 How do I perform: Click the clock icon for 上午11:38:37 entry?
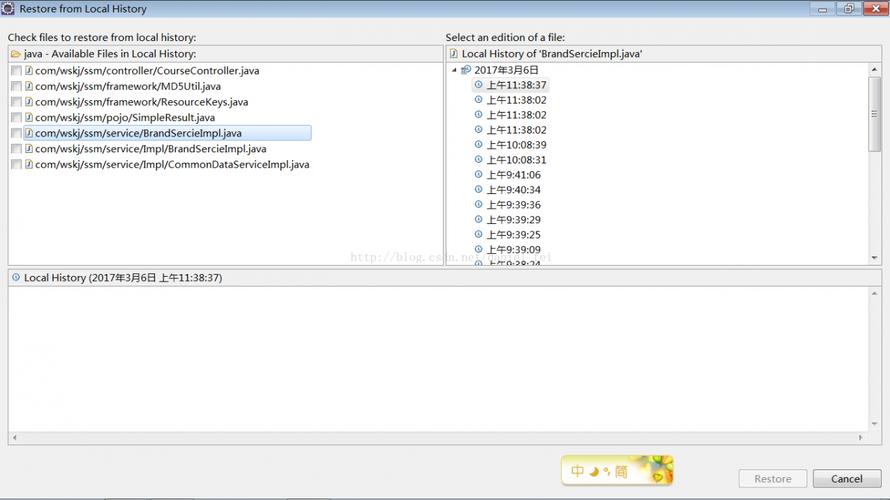click(x=478, y=85)
